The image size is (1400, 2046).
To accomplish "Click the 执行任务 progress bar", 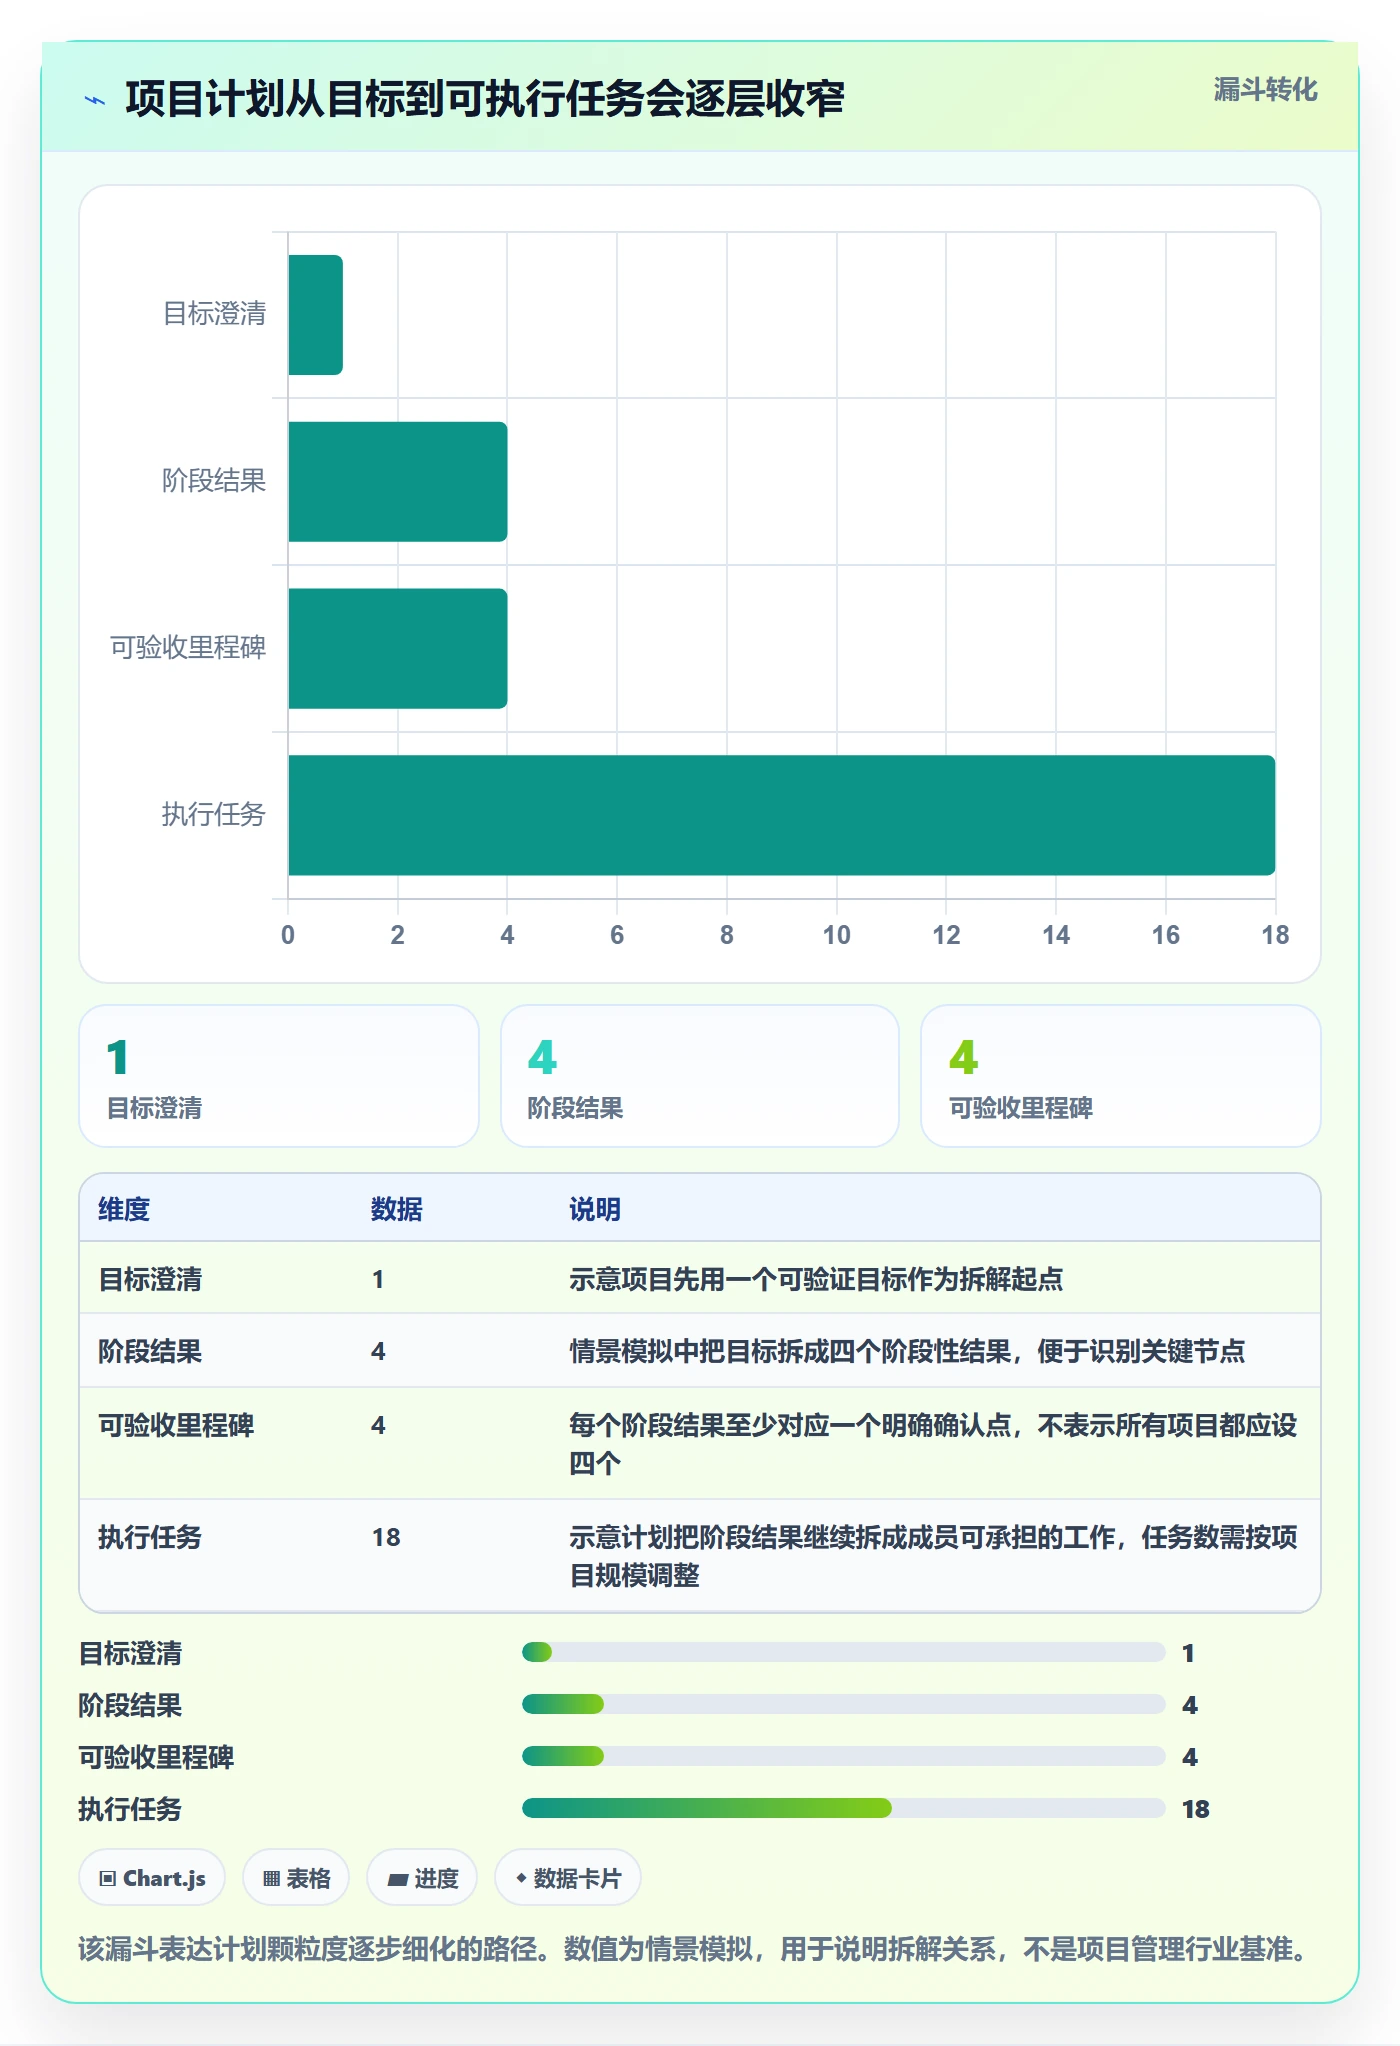I will pyautogui.click(x=843, y=1808).
